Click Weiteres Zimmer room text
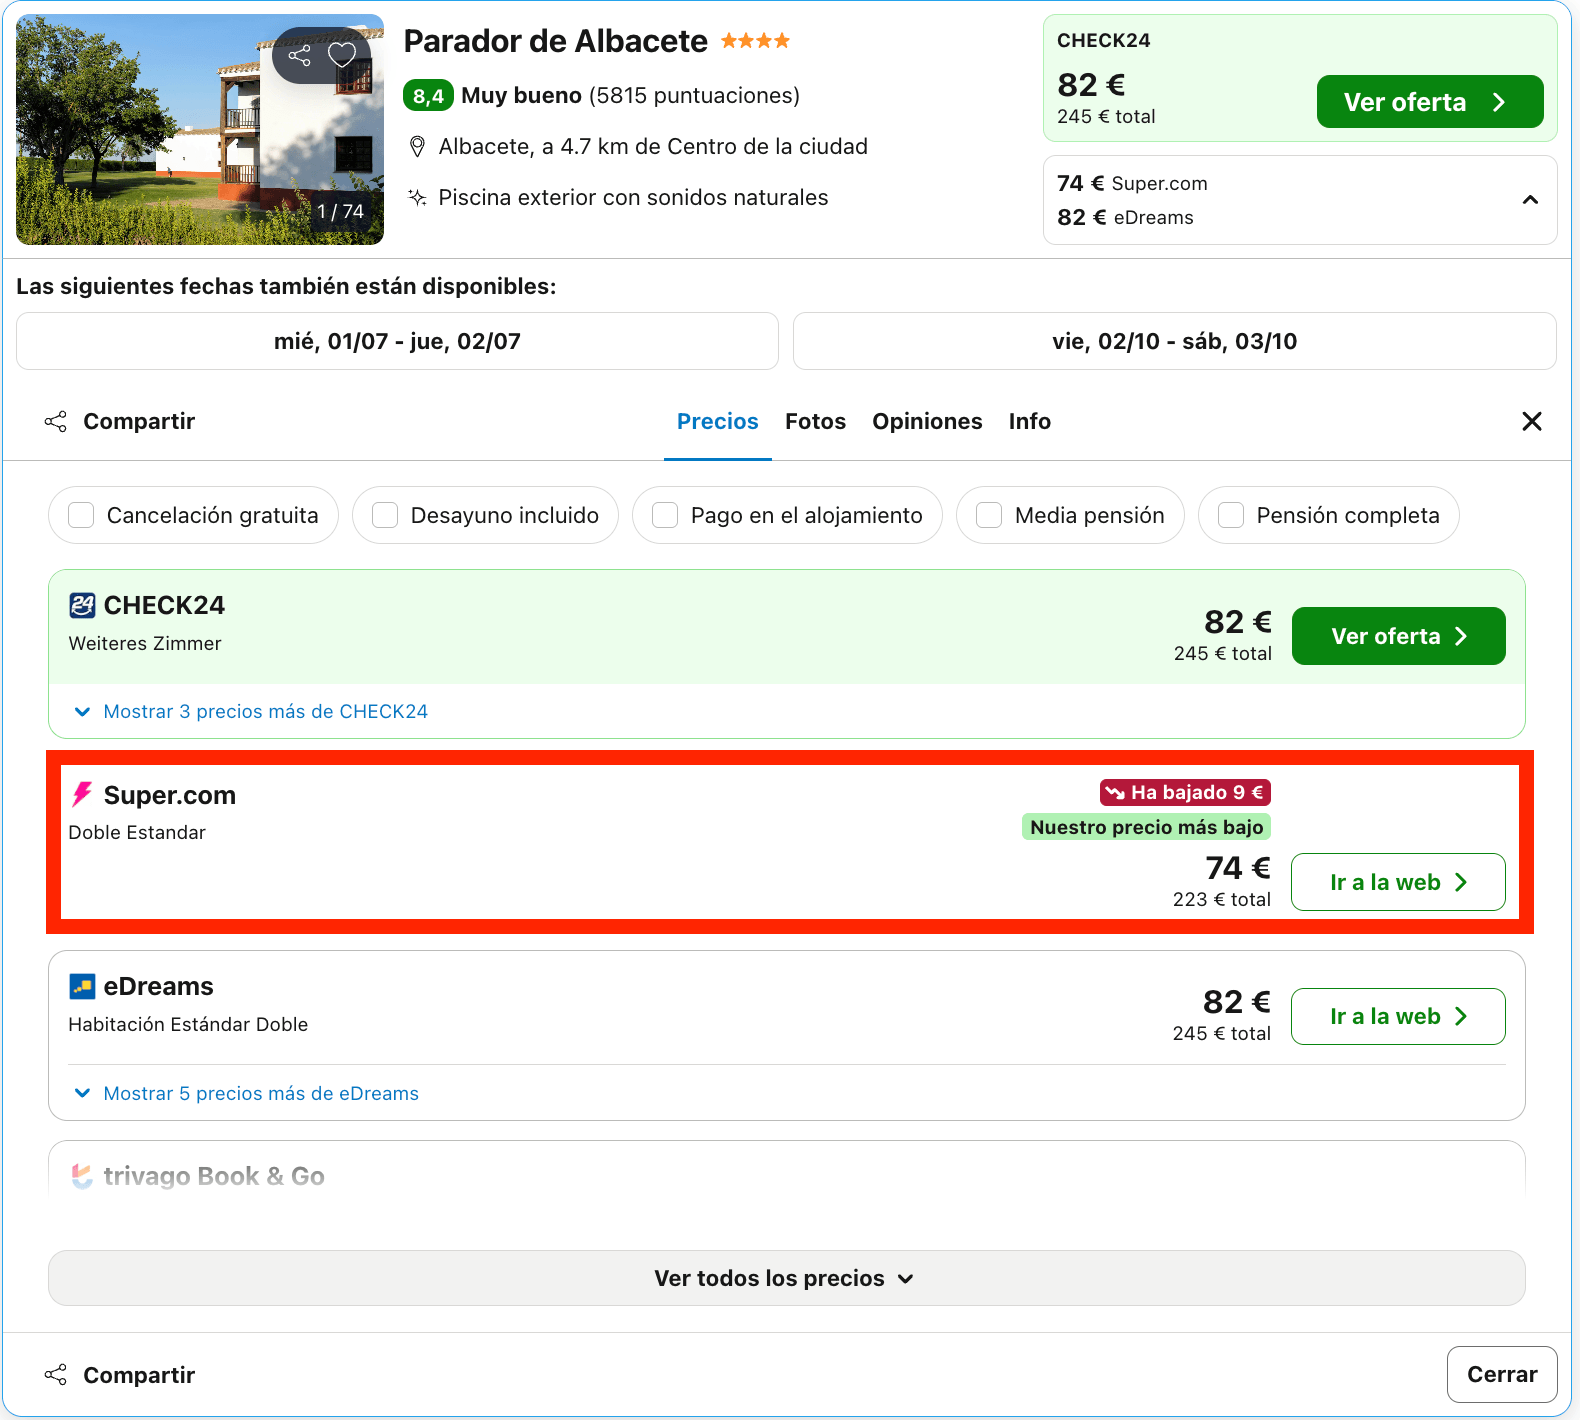The height and width of the screenshot is (1420, 1580). point(145,643)
